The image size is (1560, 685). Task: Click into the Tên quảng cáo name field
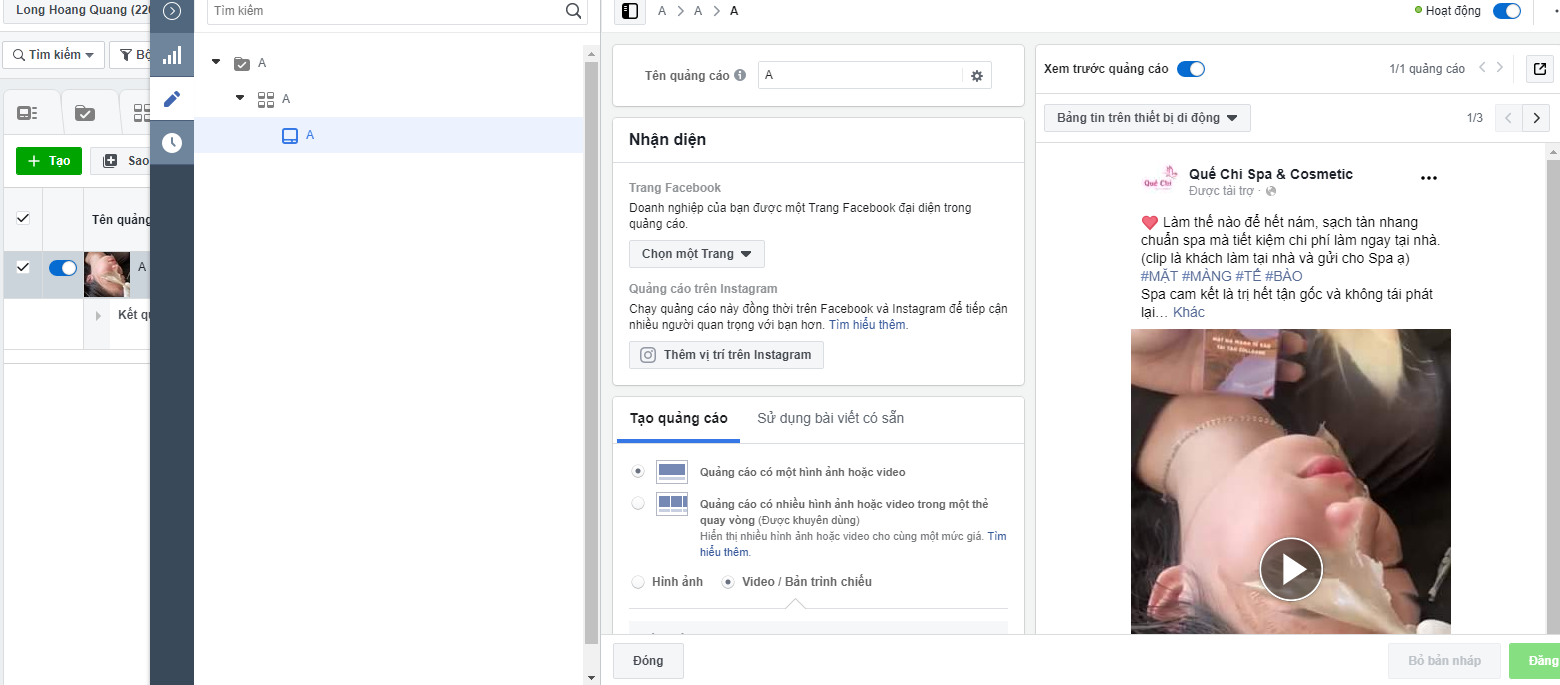(861, 76)
